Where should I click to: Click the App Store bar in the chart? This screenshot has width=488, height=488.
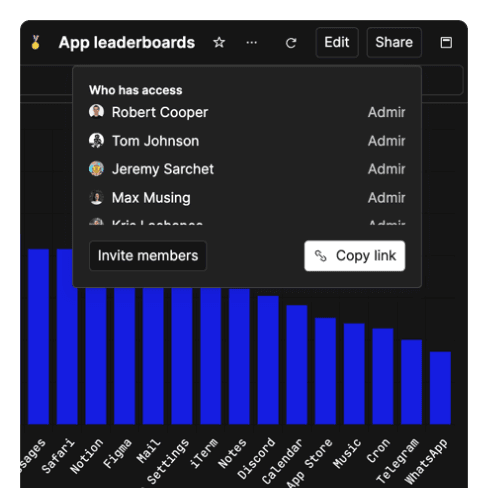point(325,371)
